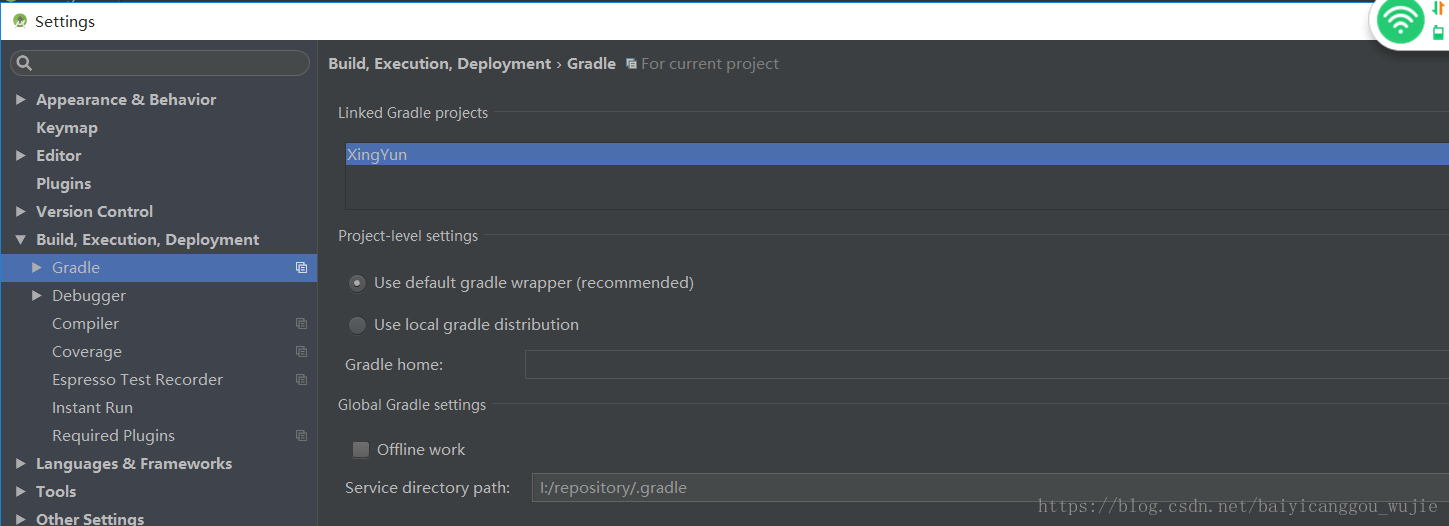Collapse Build, Execution, Deployment section
This screenshot has width=1449, height=526.
click(21, 240)
